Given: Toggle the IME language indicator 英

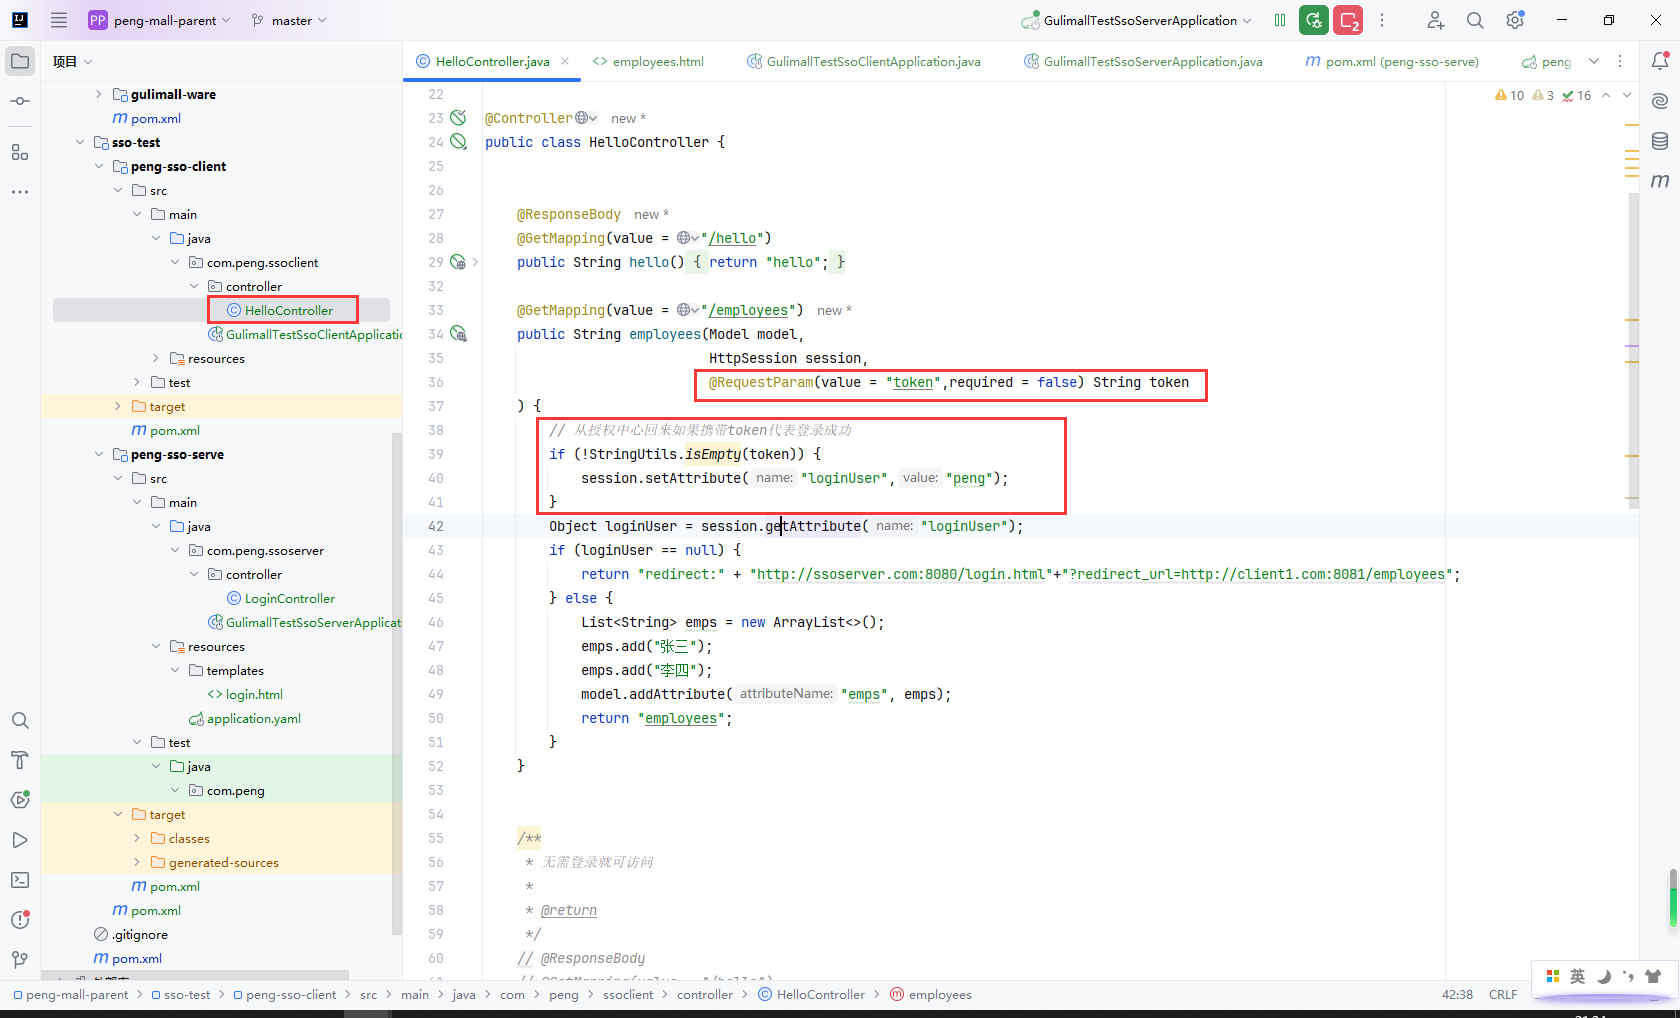Looking at the screenshot, I should pyautogui.click(x=1577, y=976).
